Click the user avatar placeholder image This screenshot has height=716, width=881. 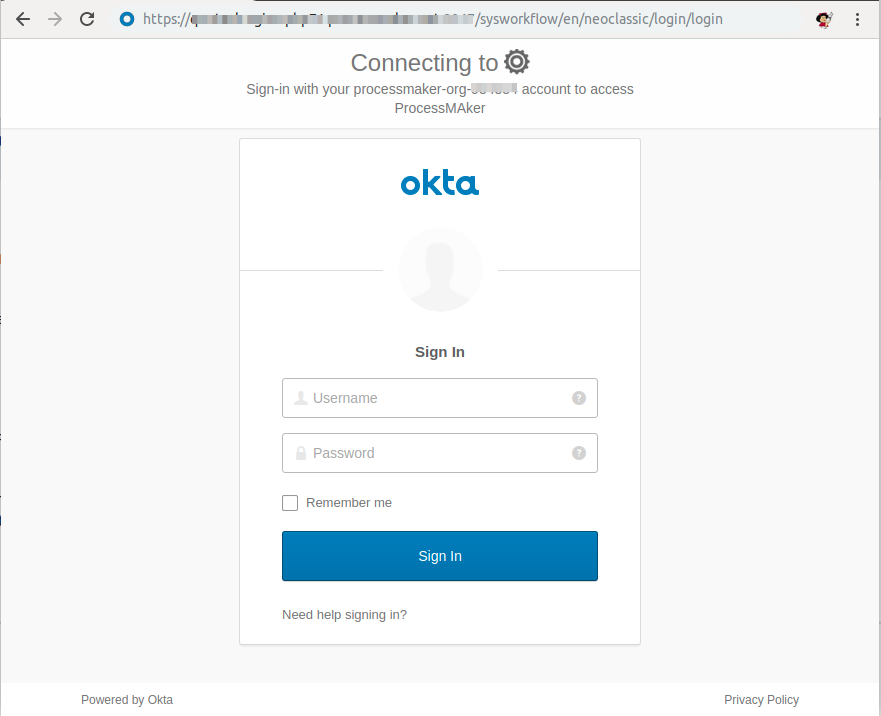click(x=440, y=269)
